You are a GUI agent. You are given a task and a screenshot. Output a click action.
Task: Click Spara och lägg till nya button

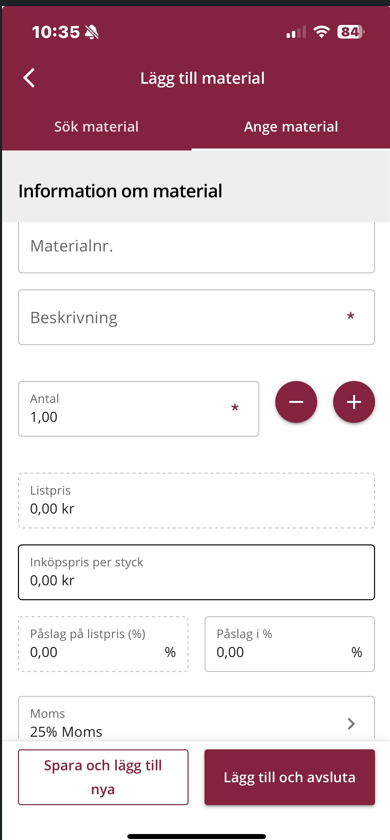[103, 777]
